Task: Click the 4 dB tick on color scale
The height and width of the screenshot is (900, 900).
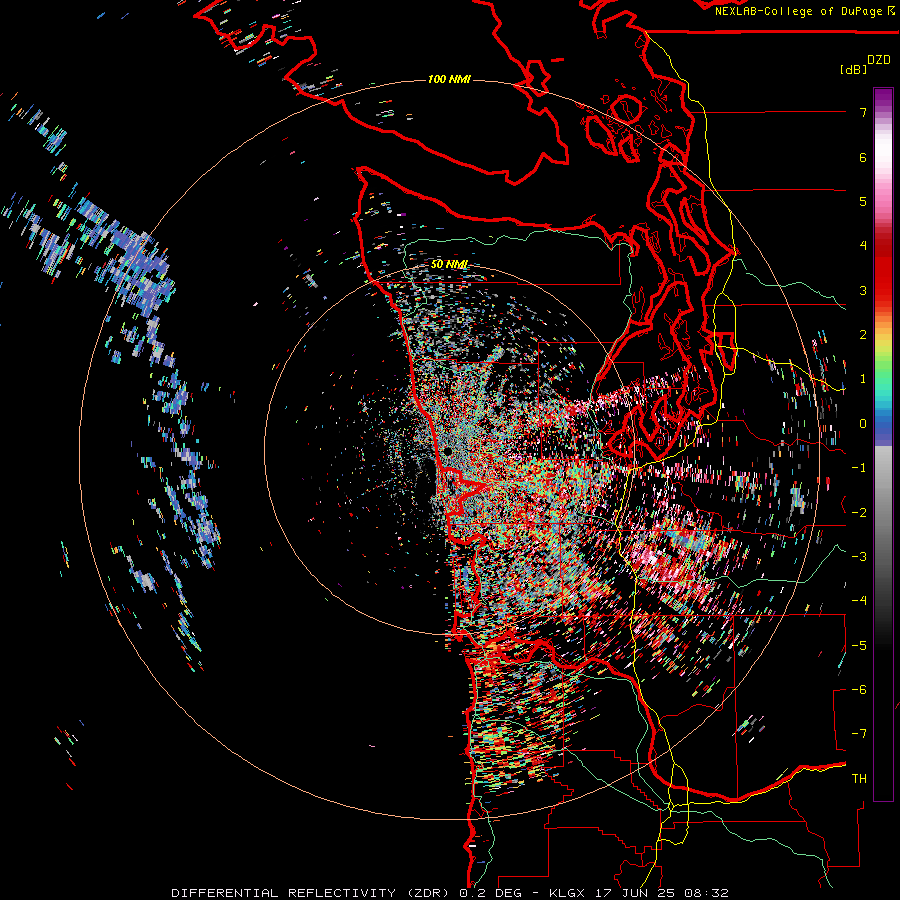Action: click(863, 246)
